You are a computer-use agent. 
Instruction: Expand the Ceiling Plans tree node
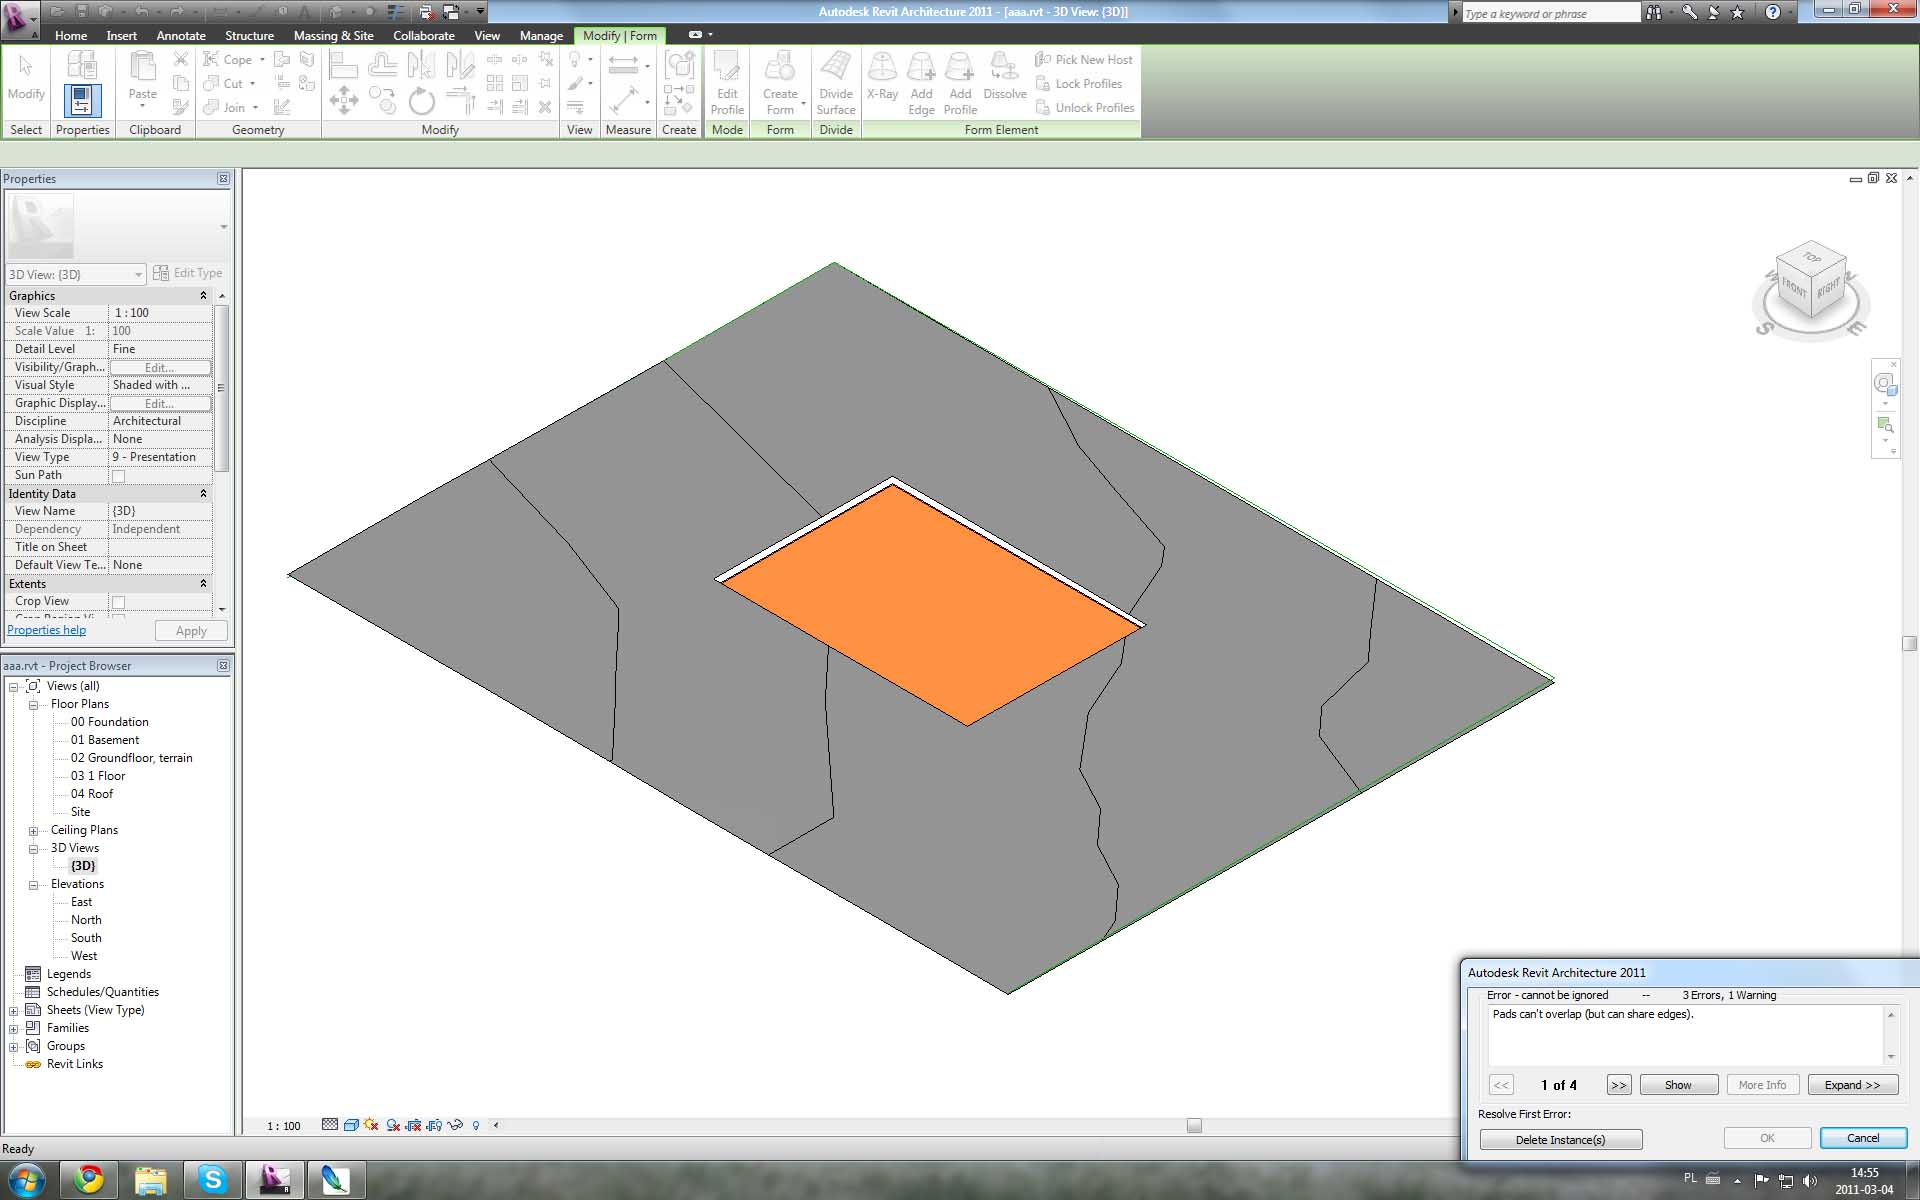pos(33,831)
